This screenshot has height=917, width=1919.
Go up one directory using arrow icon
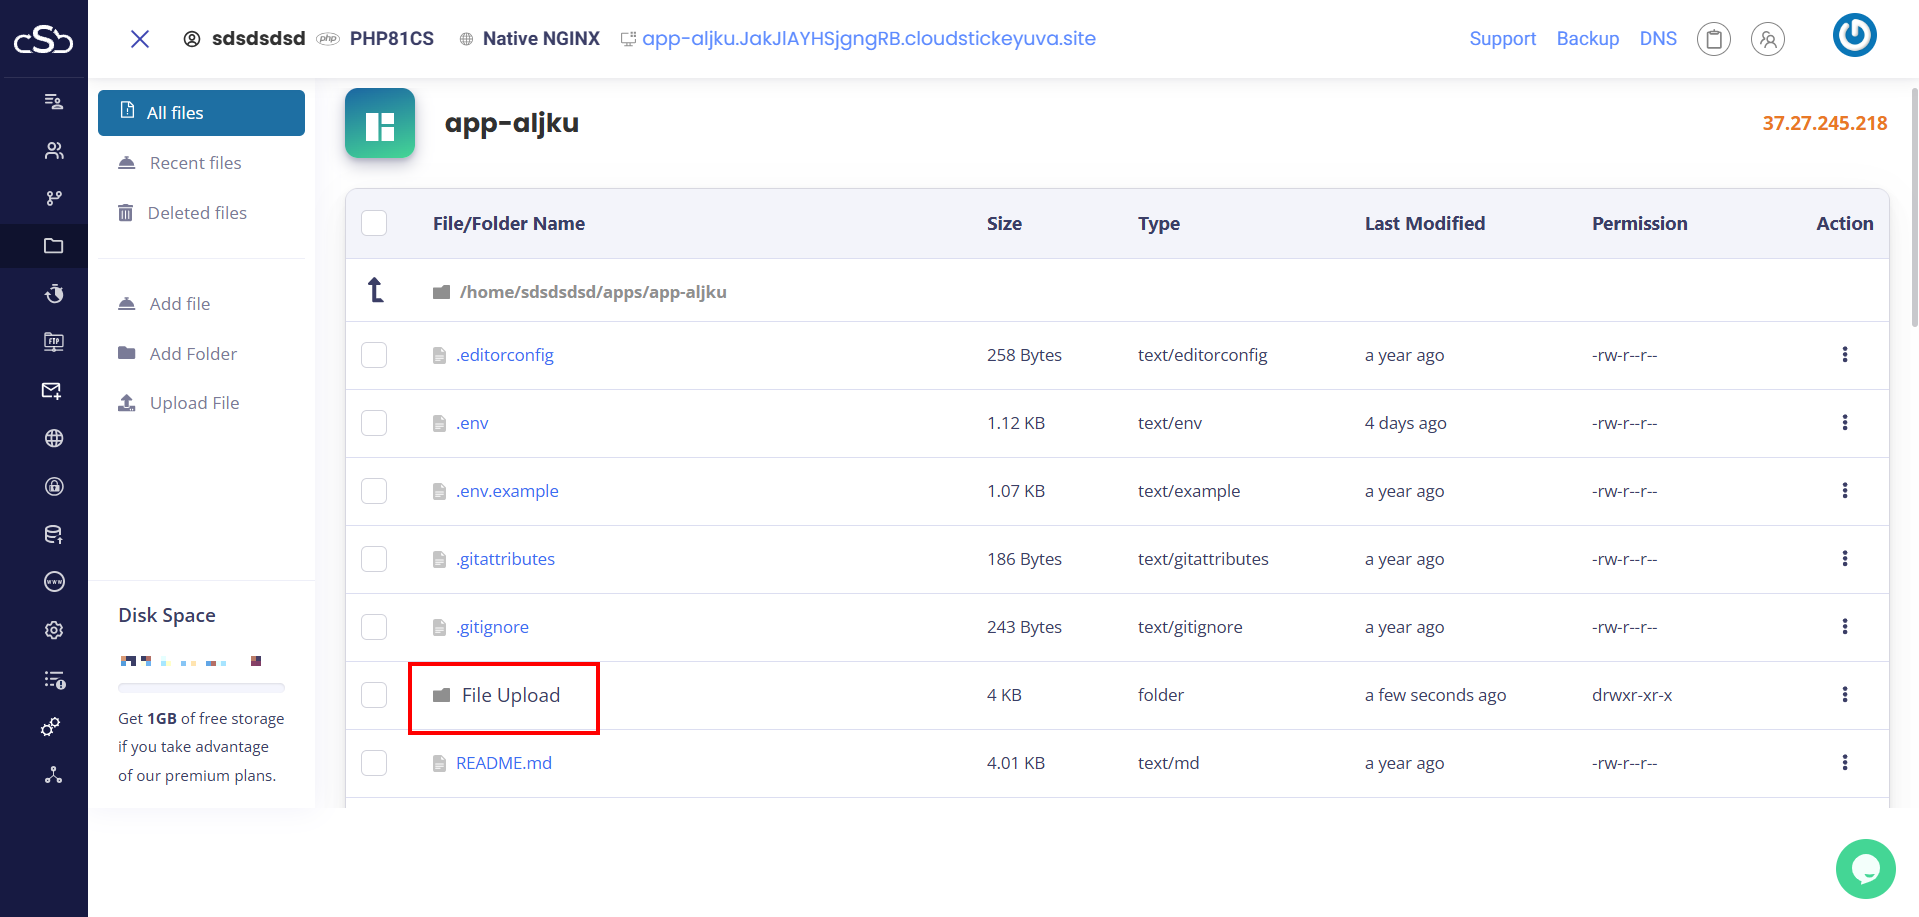coord(376,290)
